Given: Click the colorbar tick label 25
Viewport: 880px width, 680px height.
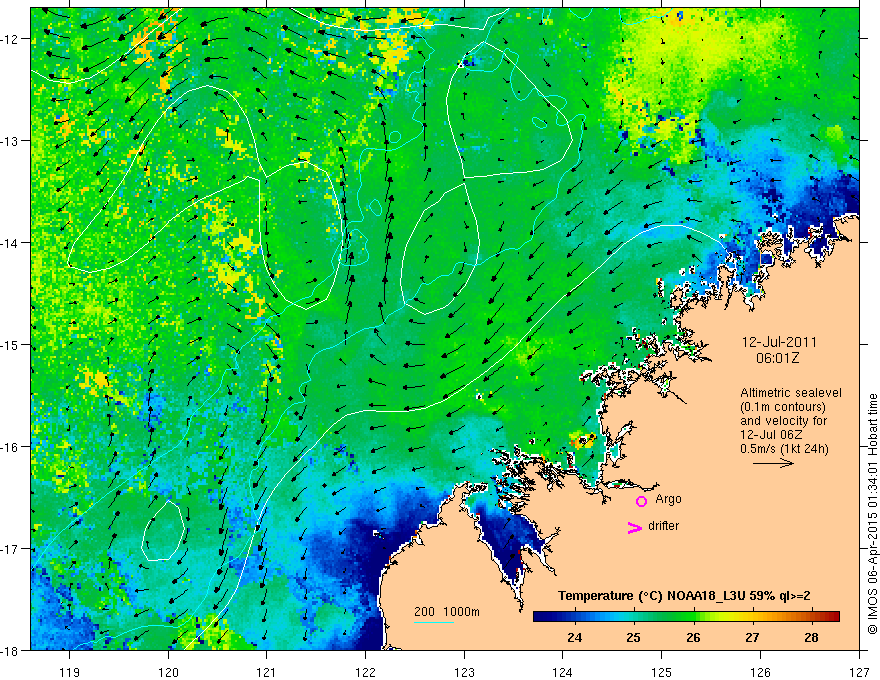Looking at the screenshot, I should pyautogui.click(x=634, y=637).
